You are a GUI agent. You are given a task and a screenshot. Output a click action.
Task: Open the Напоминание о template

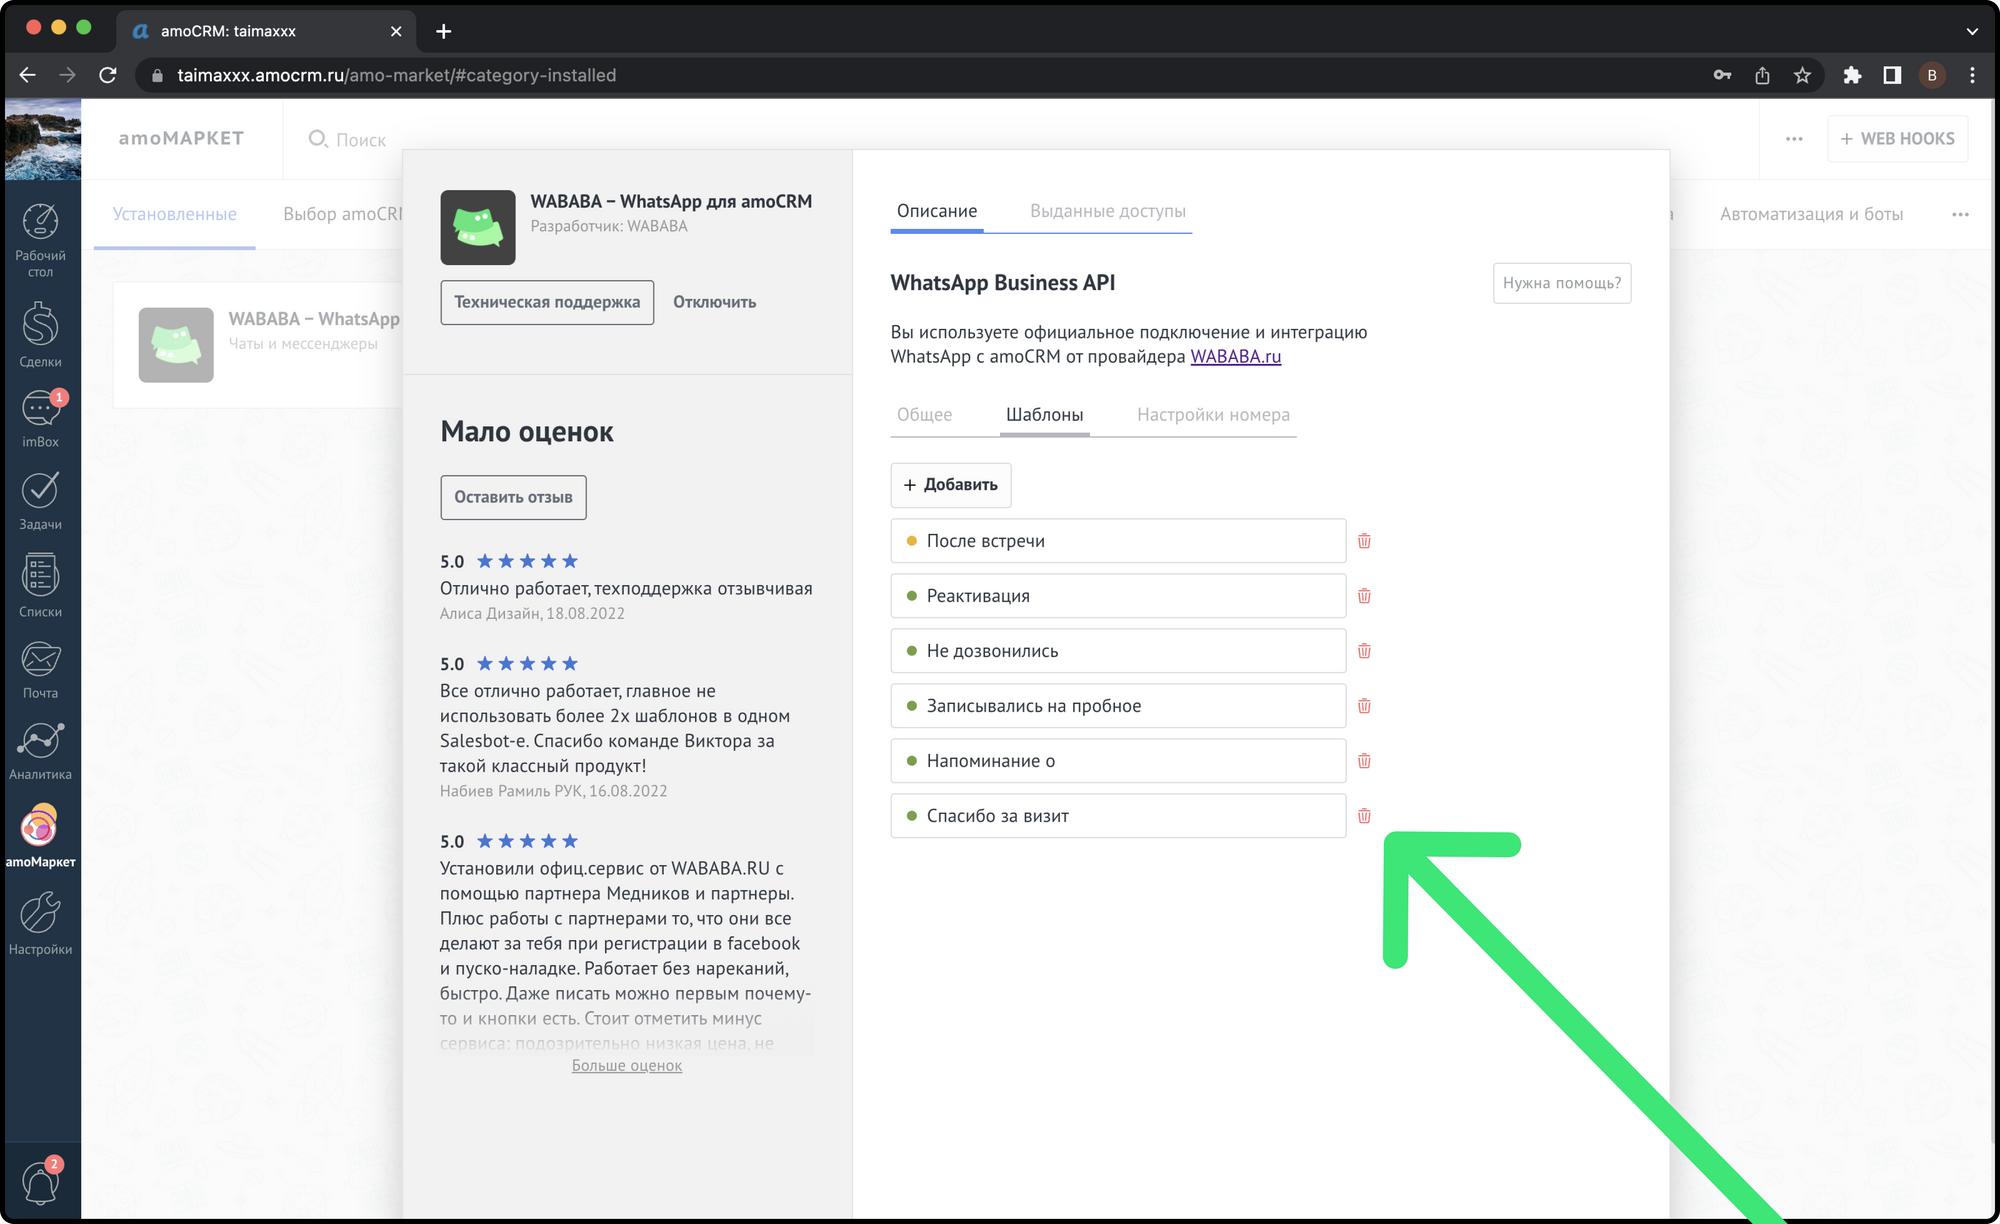point(1118,761)
